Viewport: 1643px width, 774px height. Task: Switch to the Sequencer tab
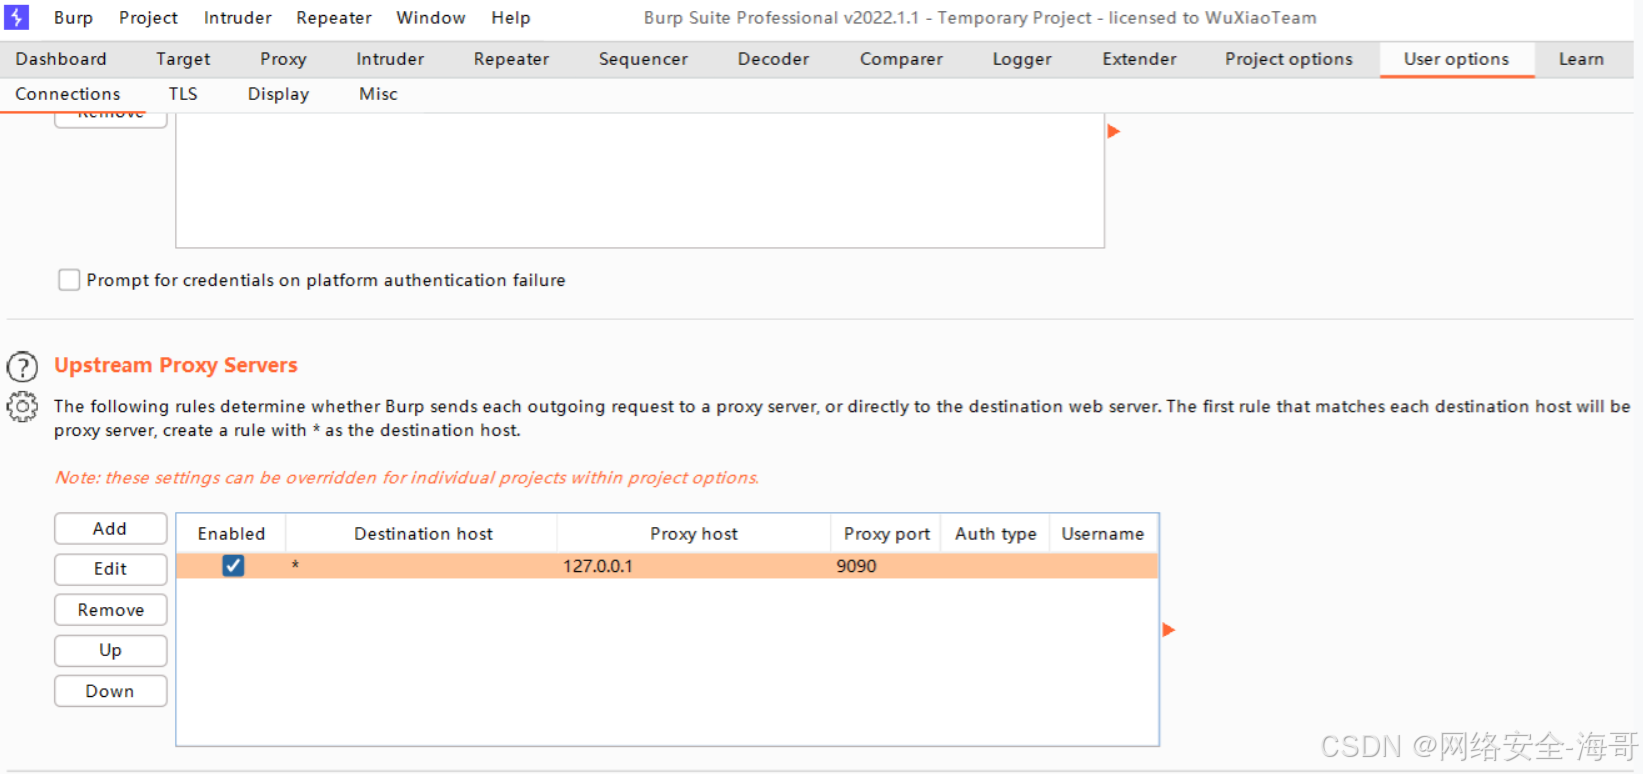(643, 59)
